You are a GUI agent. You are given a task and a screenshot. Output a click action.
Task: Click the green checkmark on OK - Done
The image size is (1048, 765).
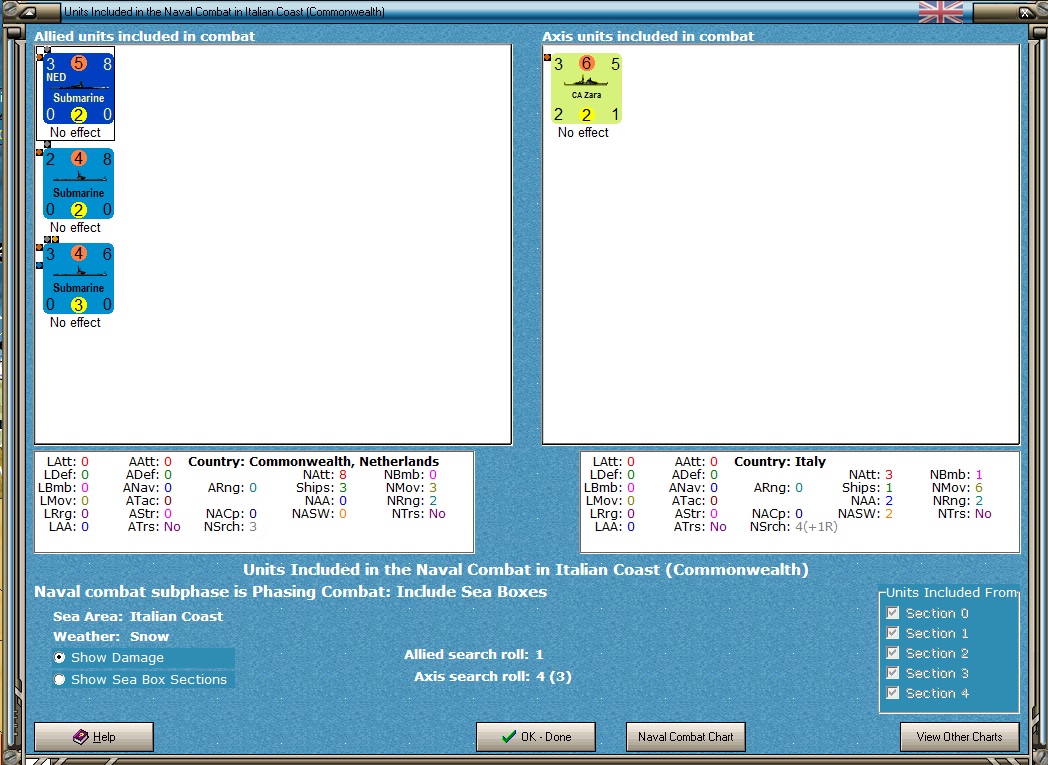tap(509, 736)
